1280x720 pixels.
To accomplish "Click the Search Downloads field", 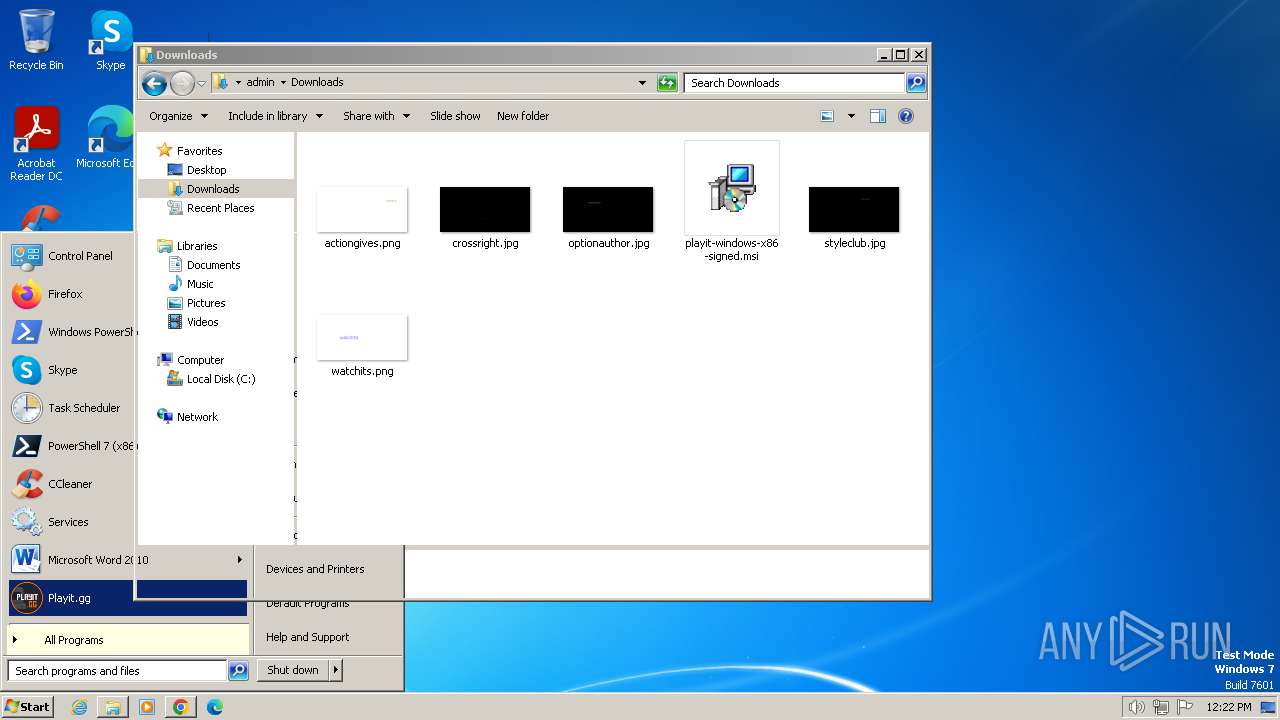I will coord(795,83).
